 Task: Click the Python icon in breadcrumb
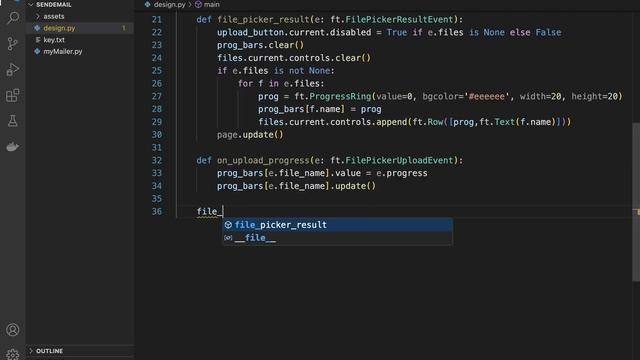(x=147, y=4)
